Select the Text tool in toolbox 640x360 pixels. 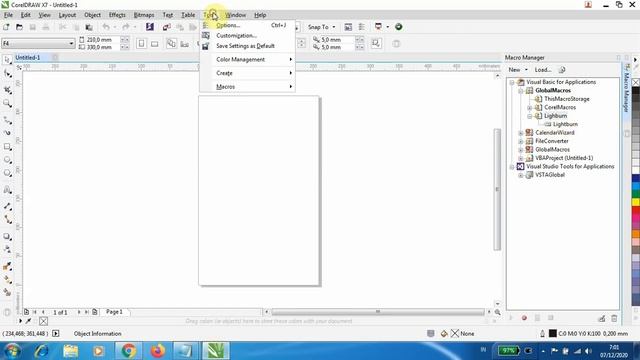[x=7, y=190]
